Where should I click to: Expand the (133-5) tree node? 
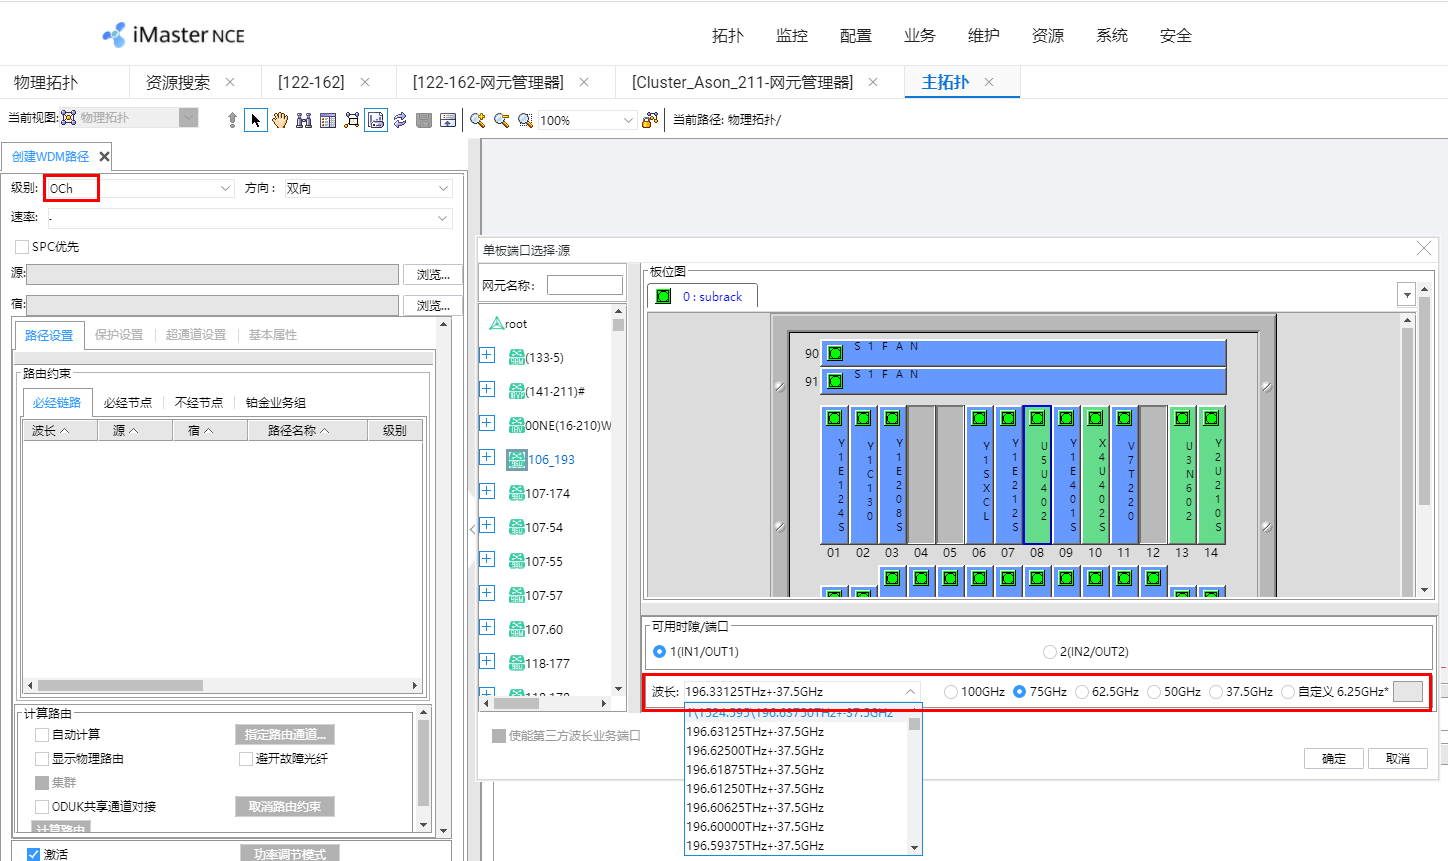pos(487,355)
